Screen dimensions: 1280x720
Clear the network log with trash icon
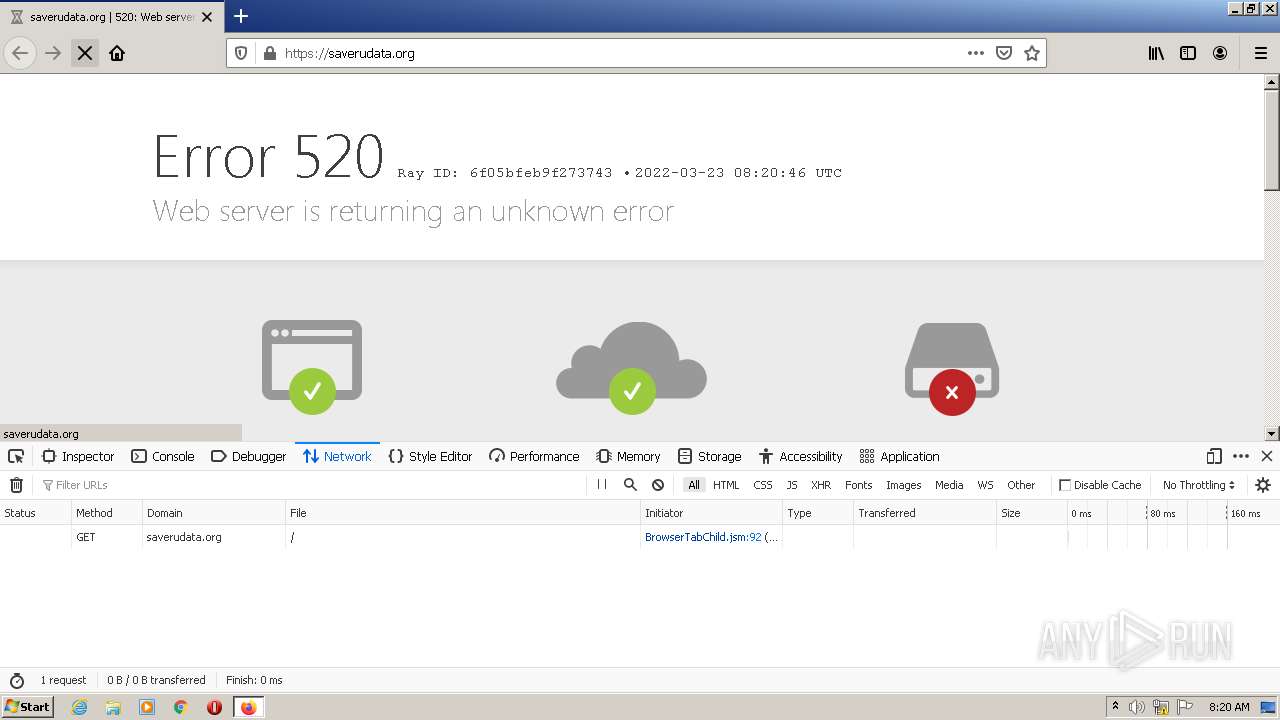click(16, 485)
